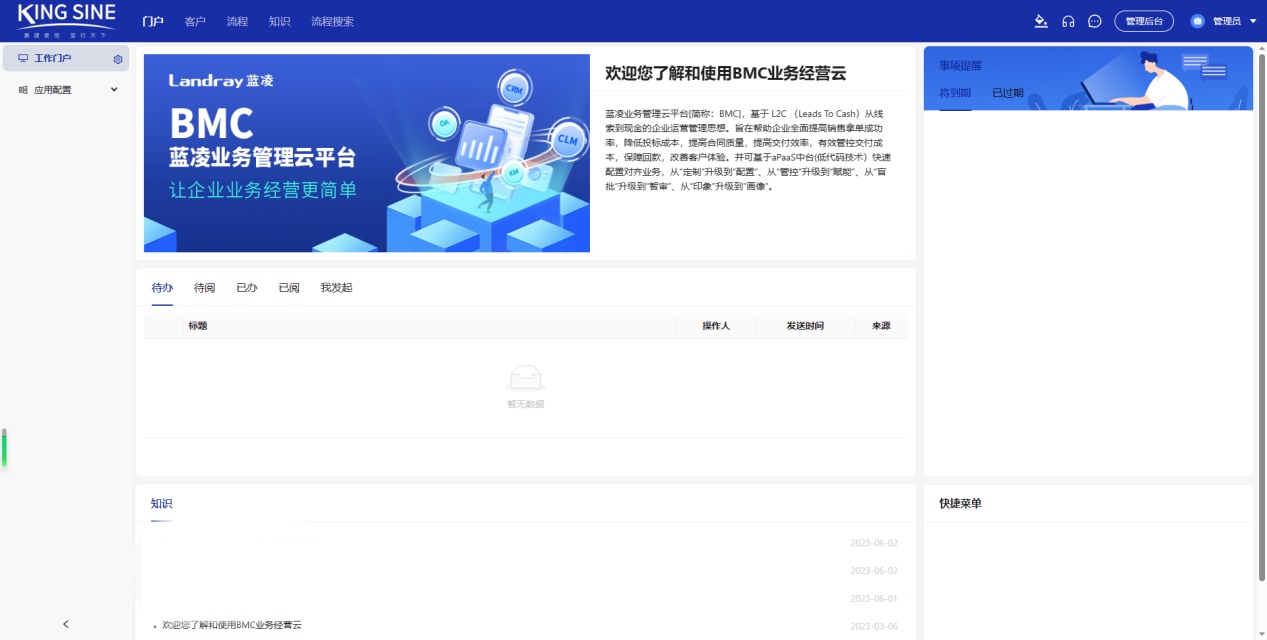Switch to the 已办 tab
Viewport: 1267px width, 640px height.
(246, 288)
